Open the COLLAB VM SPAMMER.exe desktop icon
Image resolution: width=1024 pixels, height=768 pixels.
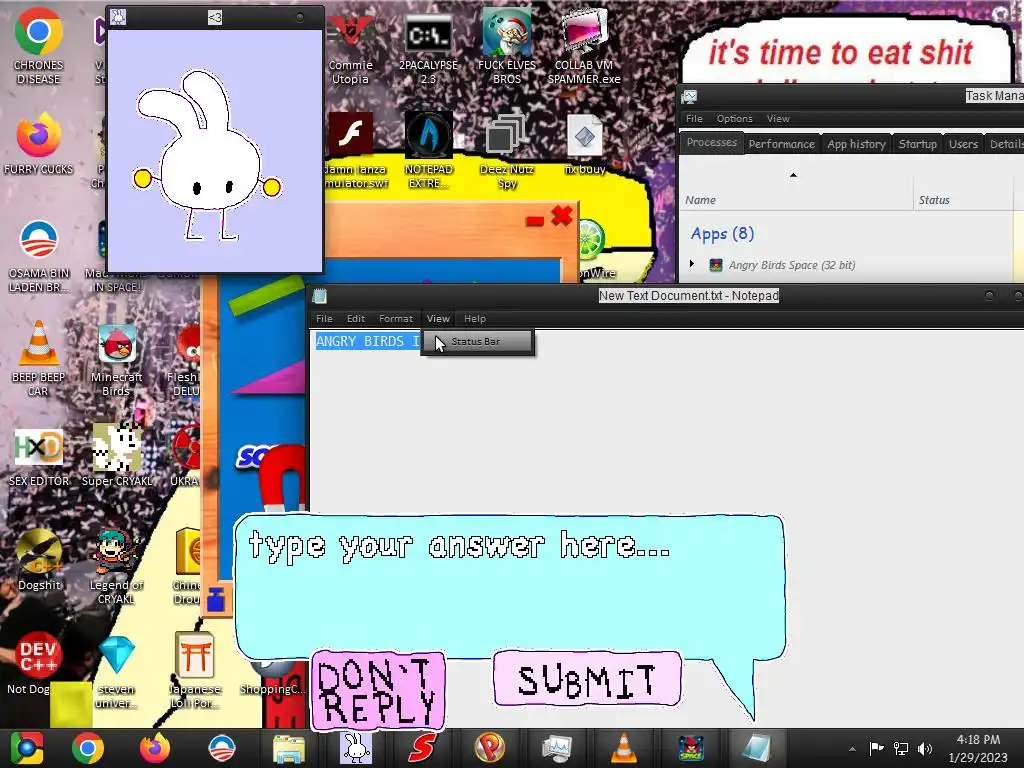584,47
